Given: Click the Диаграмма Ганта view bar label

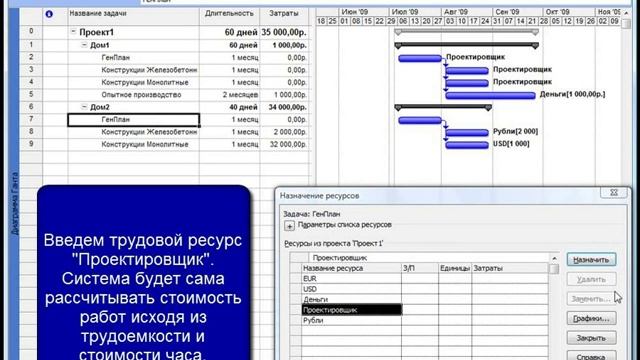Looking at the screenshot, I should click(15, 203).
